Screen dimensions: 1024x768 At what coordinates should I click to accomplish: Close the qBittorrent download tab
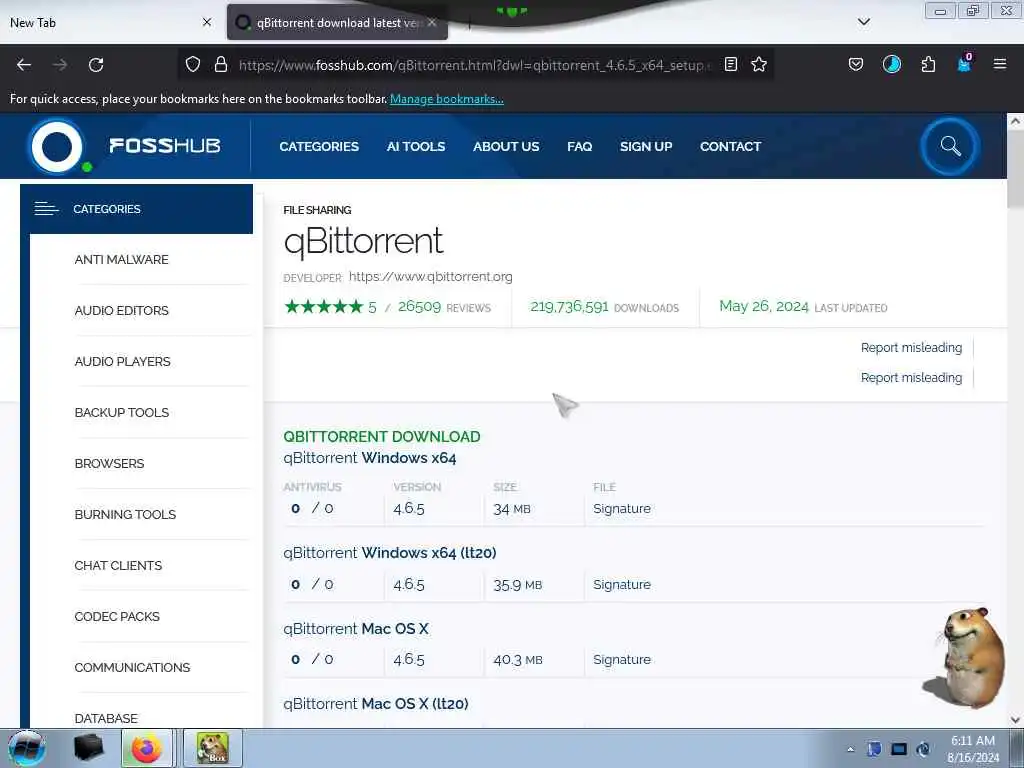[x=432, y=22]
